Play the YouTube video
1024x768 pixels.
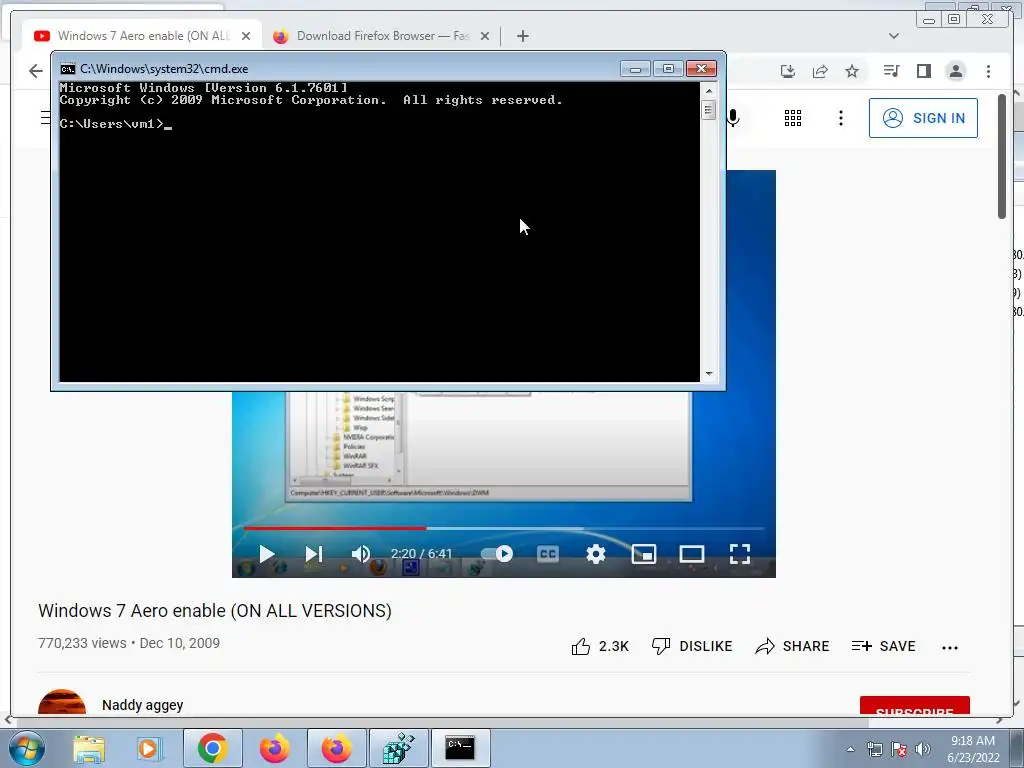pos(266,554)
